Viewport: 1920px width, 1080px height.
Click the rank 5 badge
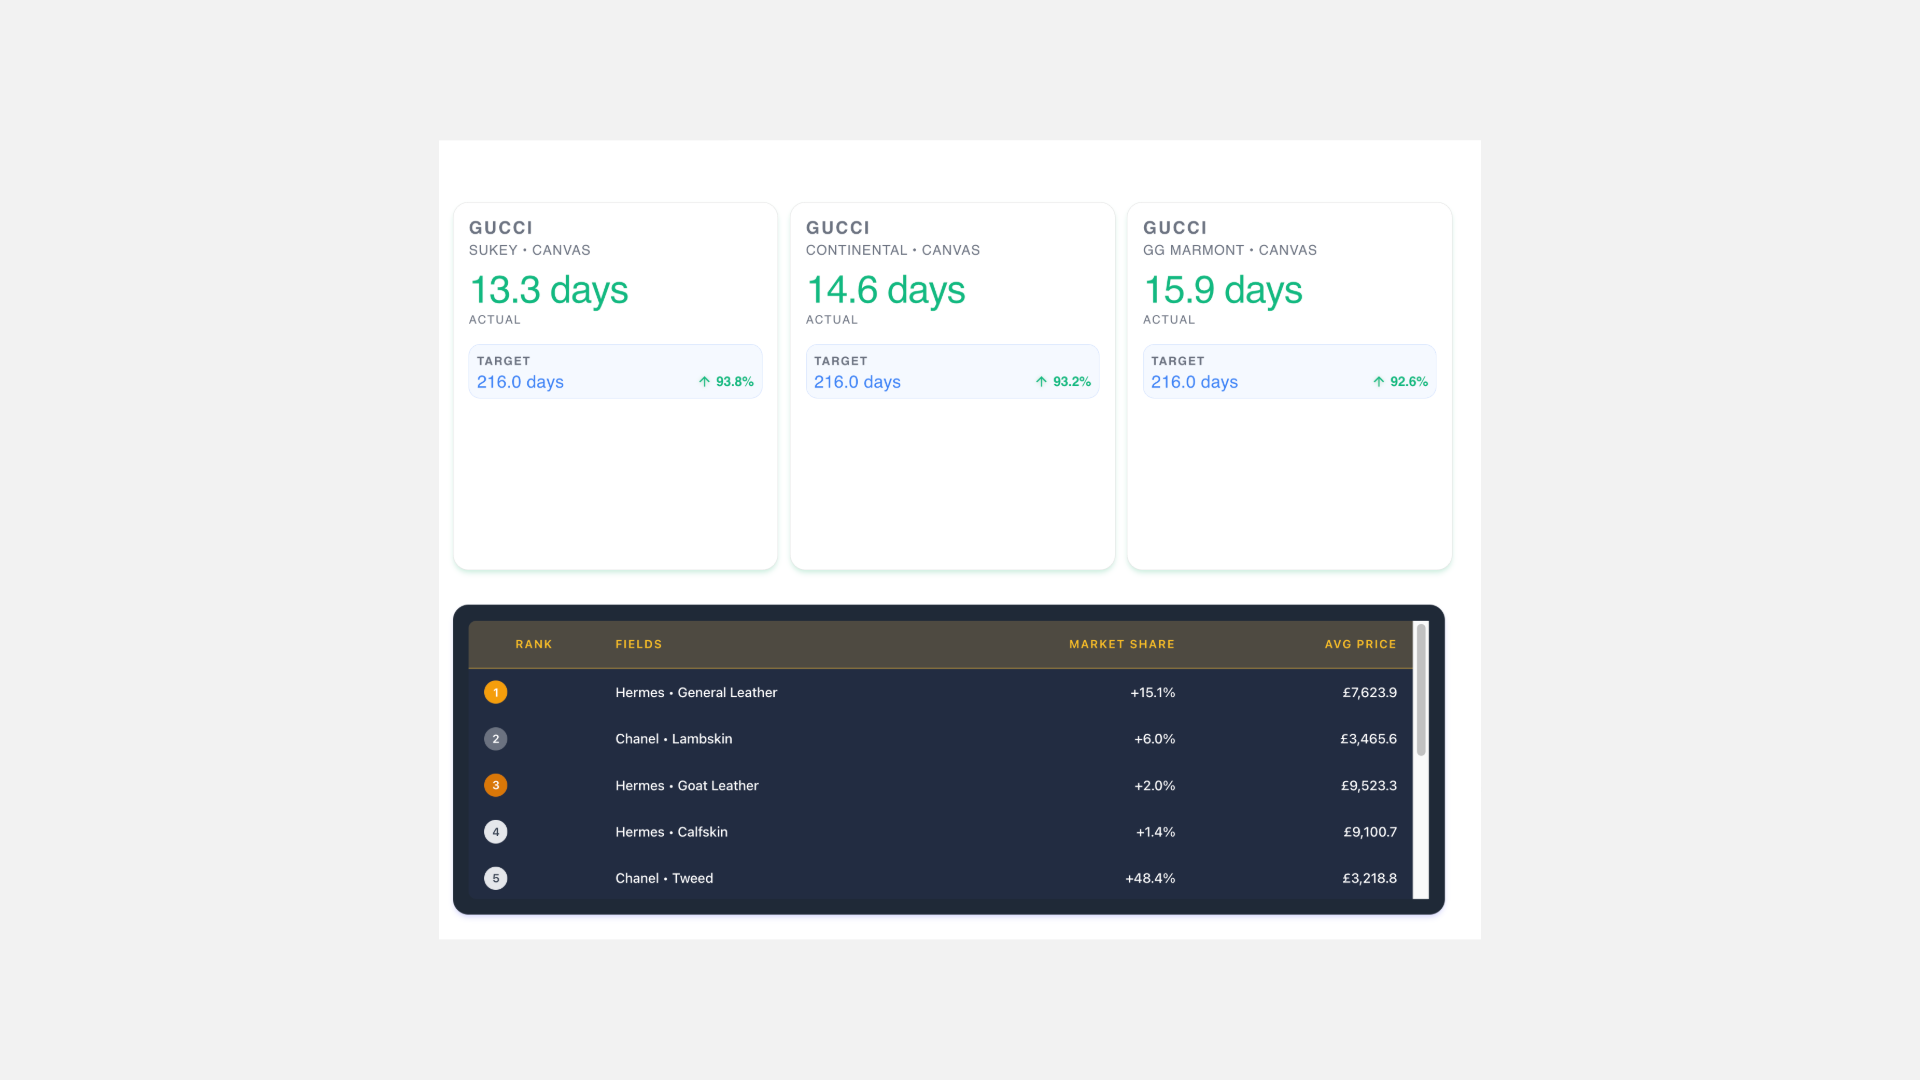(x=495, y=878)
